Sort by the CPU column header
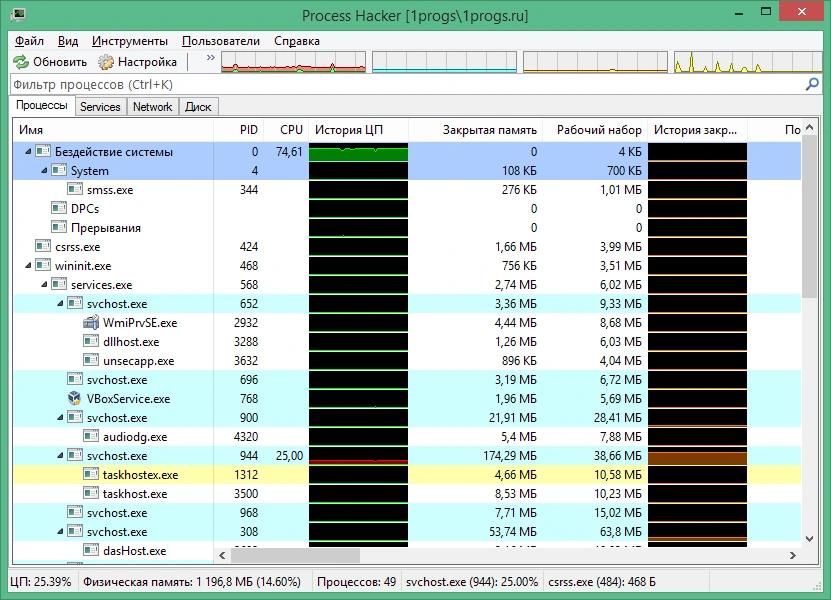 [x=285, y=130]
